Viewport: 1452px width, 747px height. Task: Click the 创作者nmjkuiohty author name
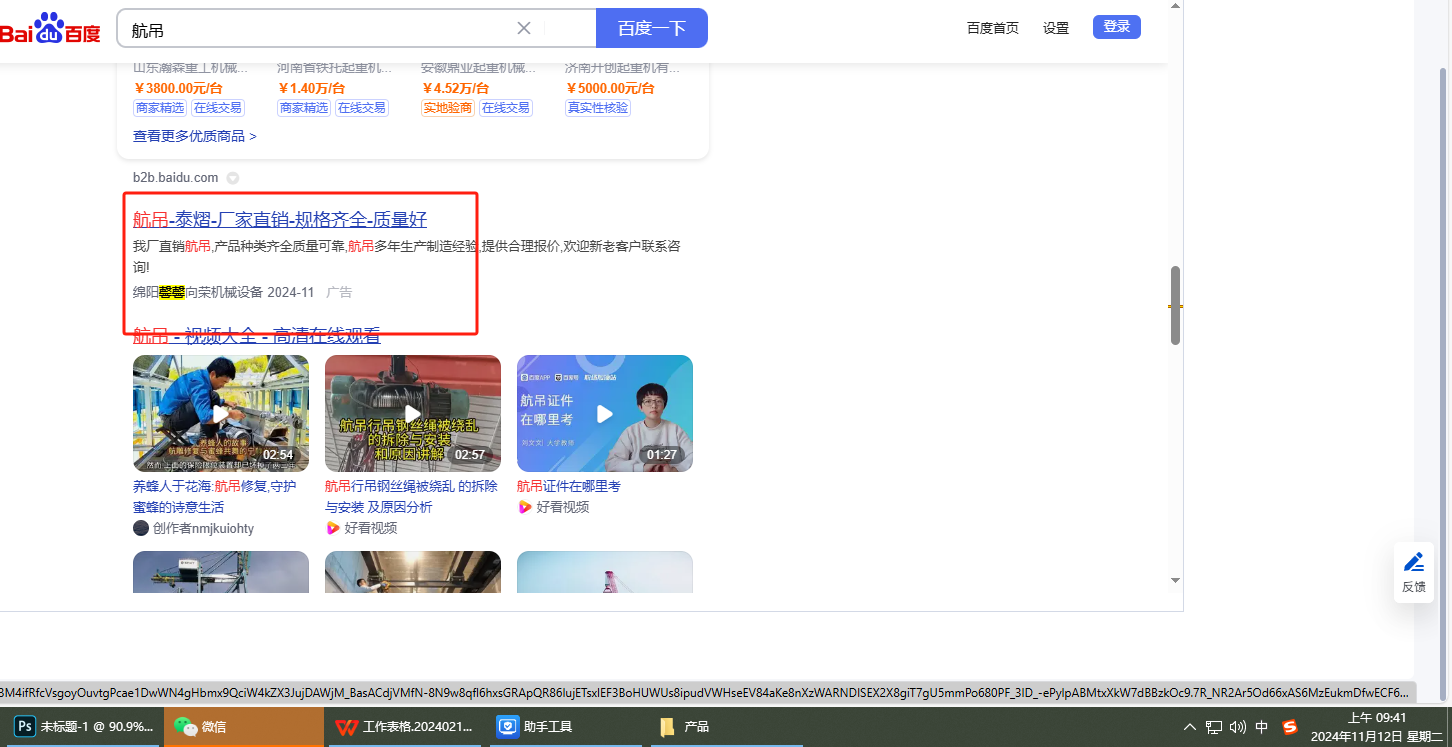click(203, 528)
